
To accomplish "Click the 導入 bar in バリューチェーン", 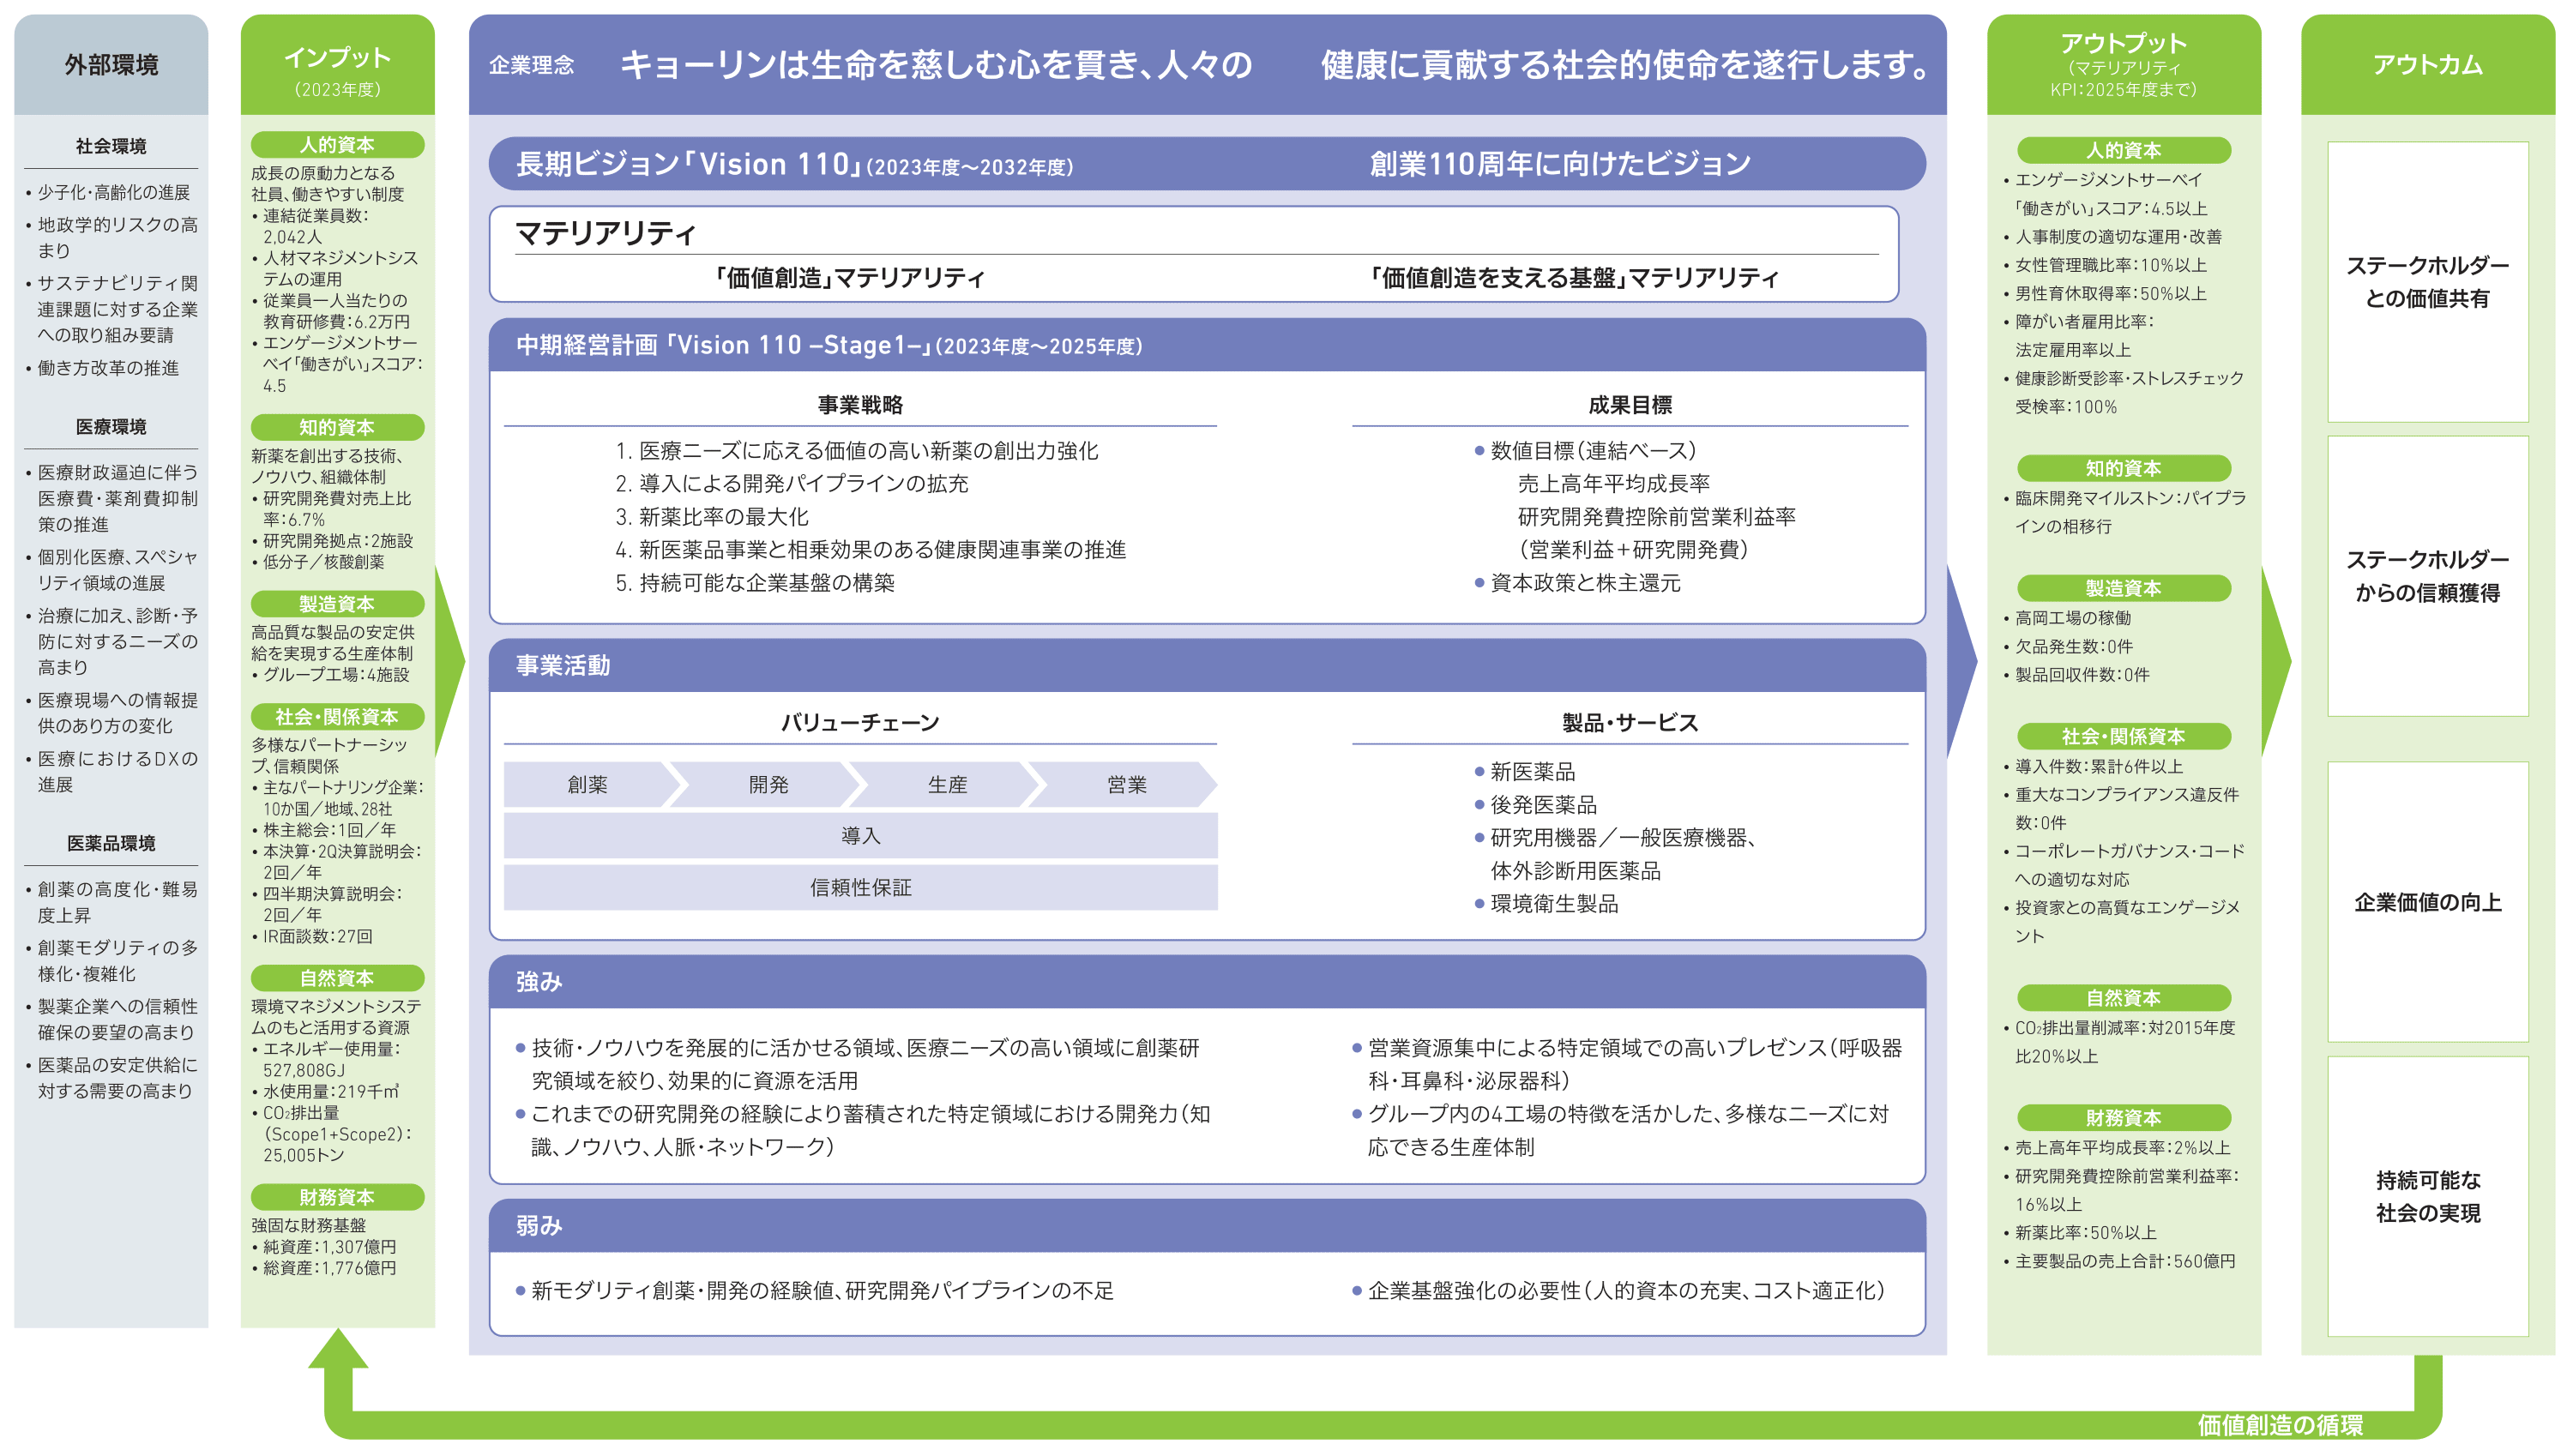I will [860, 836].
